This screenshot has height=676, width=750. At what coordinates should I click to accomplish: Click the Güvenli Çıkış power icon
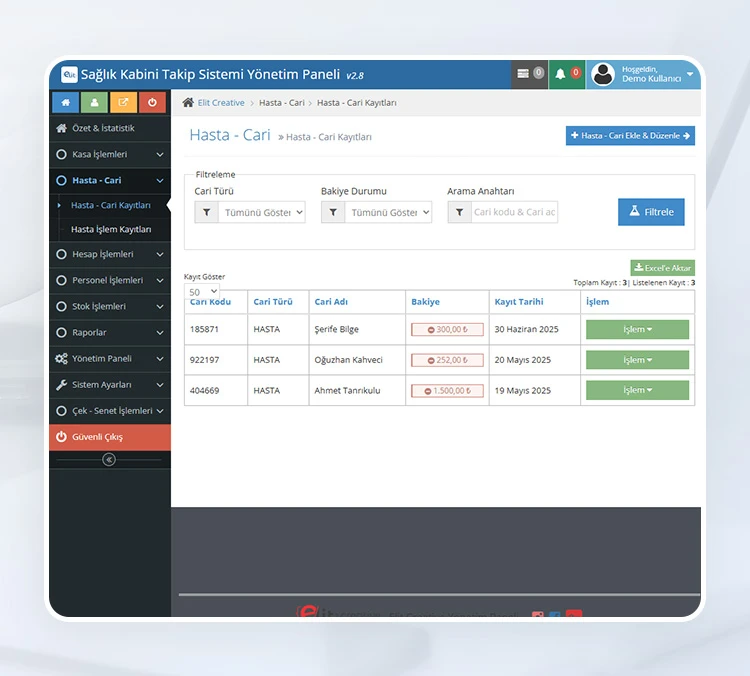pos(61,437)
